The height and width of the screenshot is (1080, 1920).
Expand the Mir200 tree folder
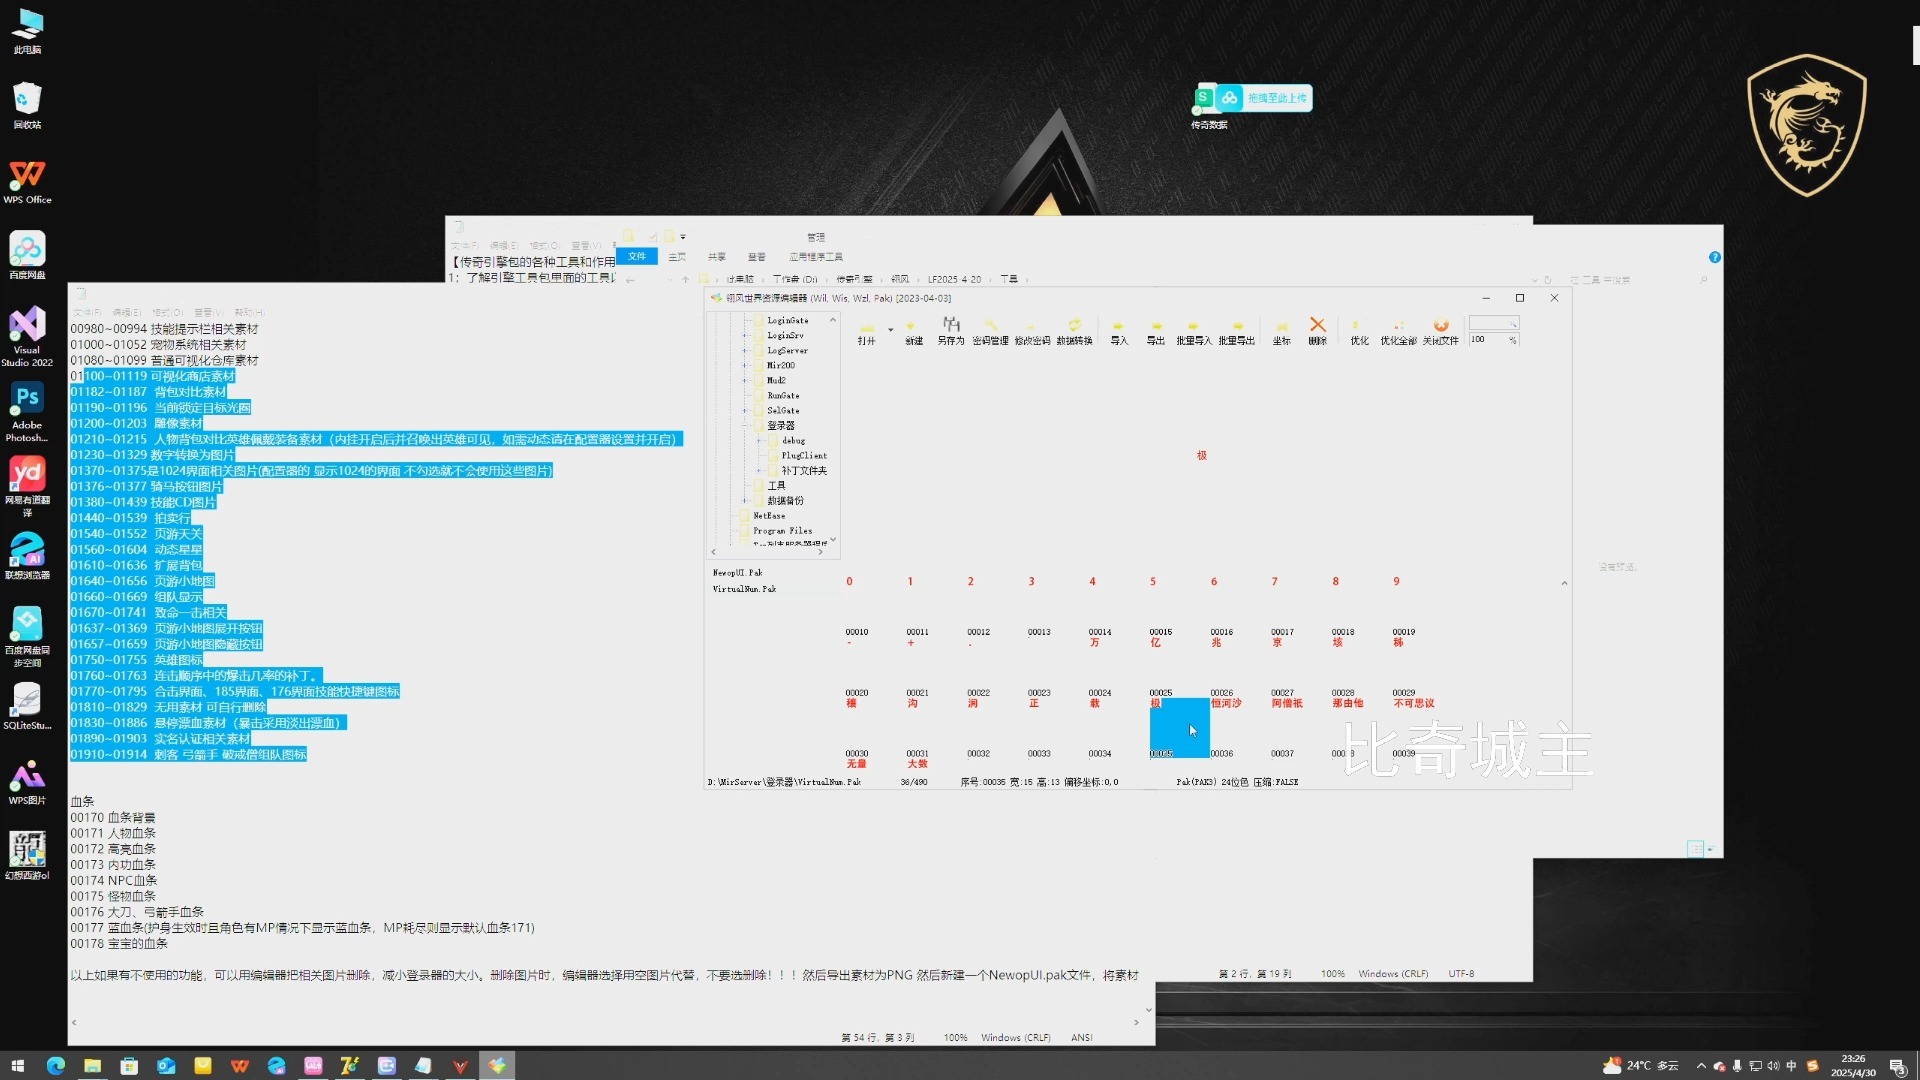tap(745, 365)
